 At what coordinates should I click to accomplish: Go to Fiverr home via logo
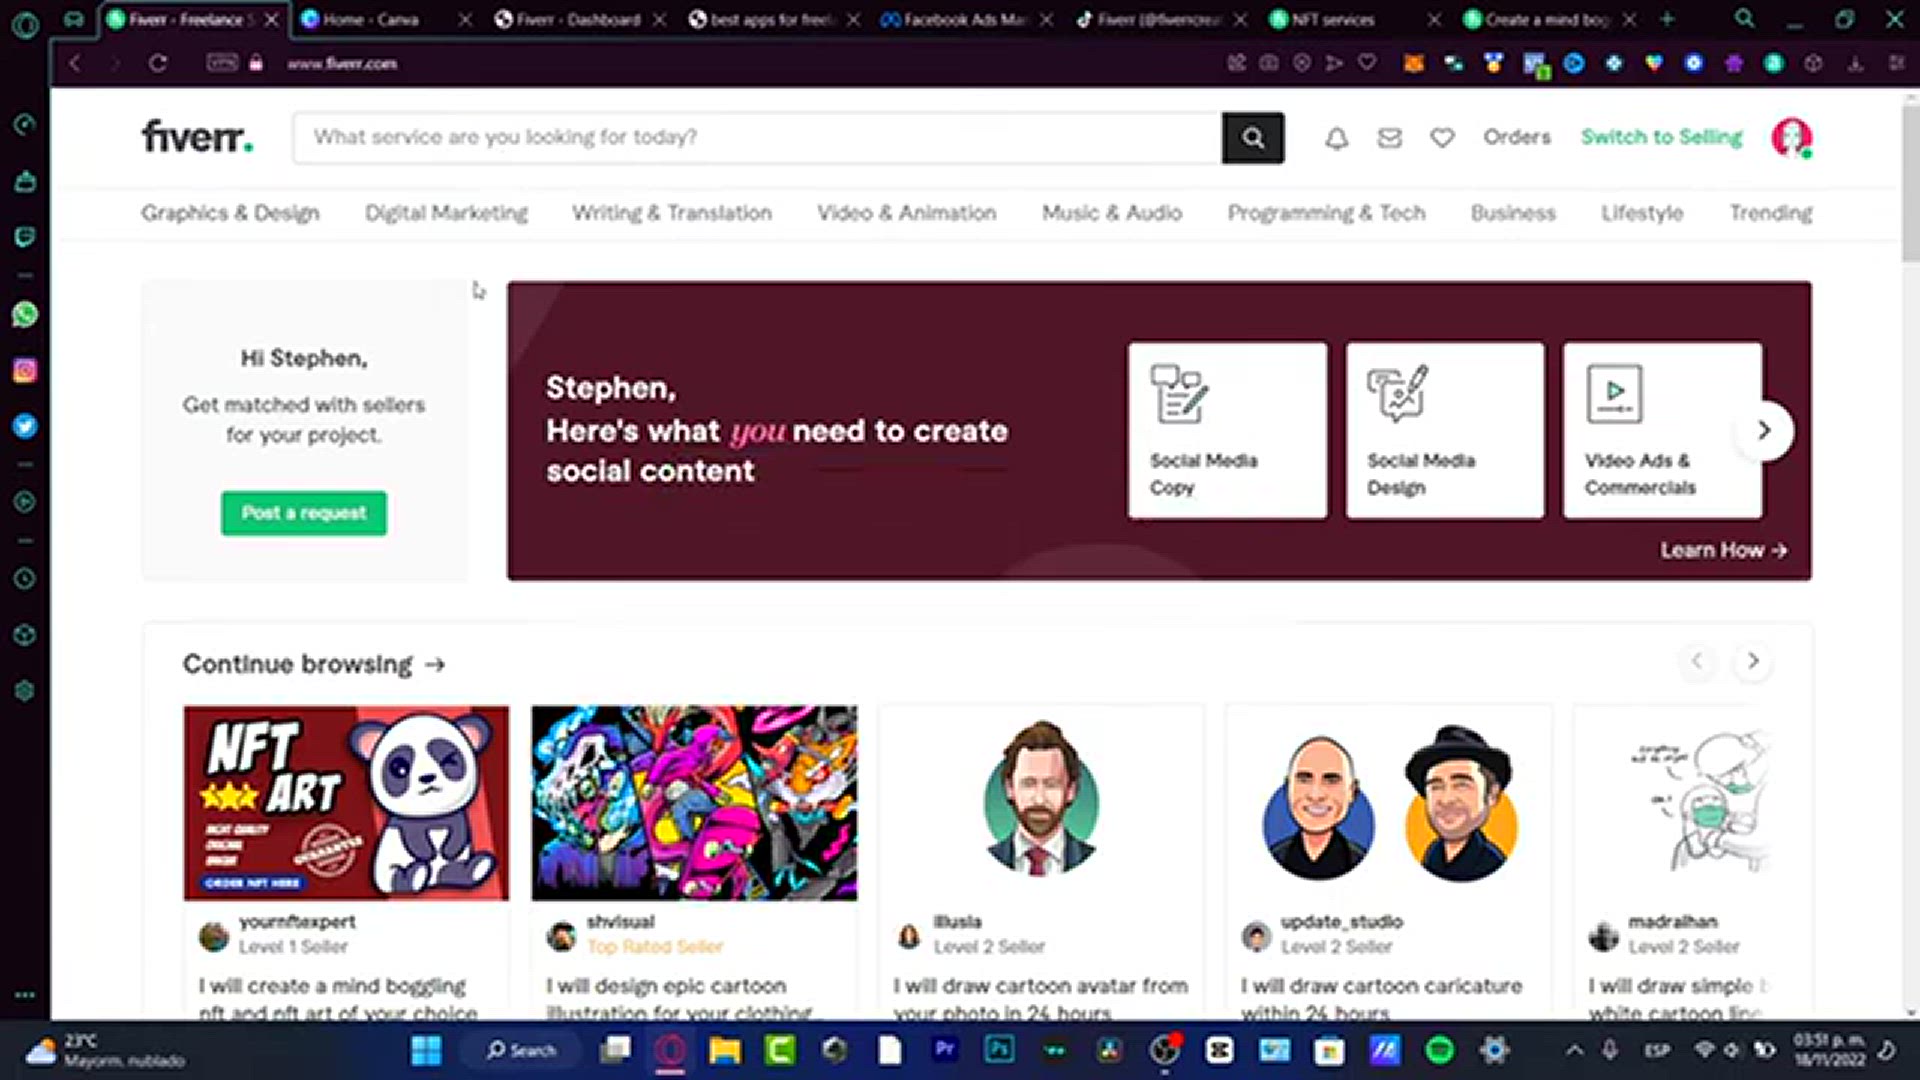(197, 137)
